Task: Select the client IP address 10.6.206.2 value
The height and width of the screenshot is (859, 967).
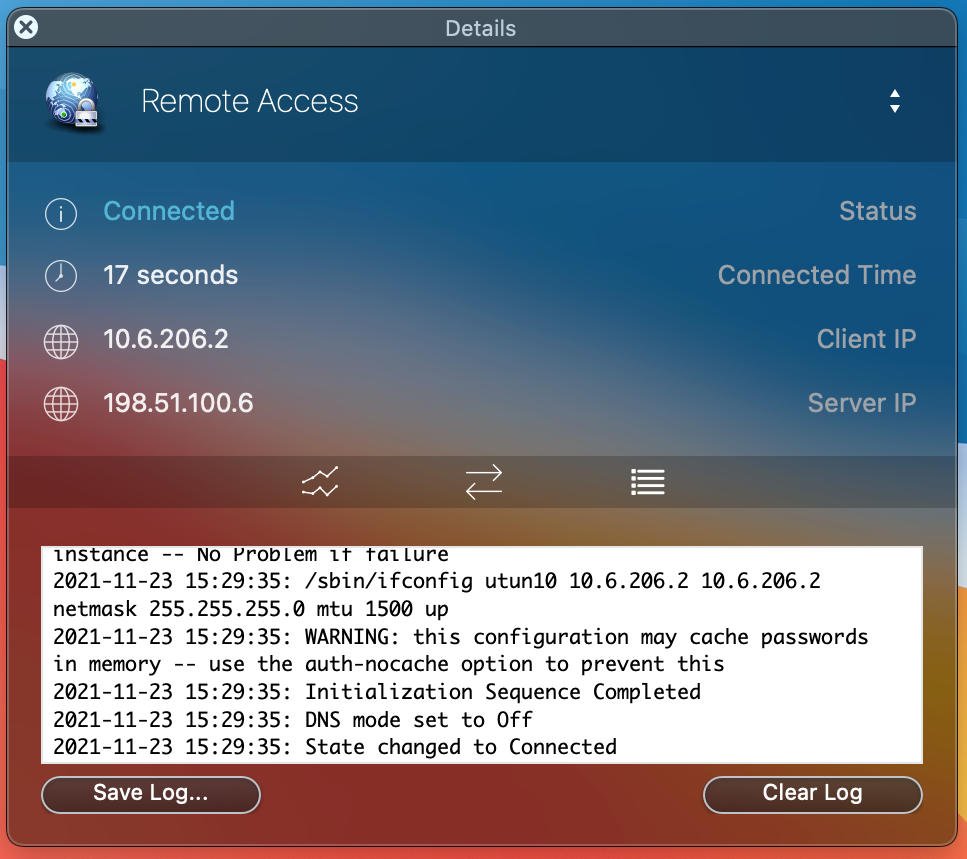Action: [x=166, y=340]
